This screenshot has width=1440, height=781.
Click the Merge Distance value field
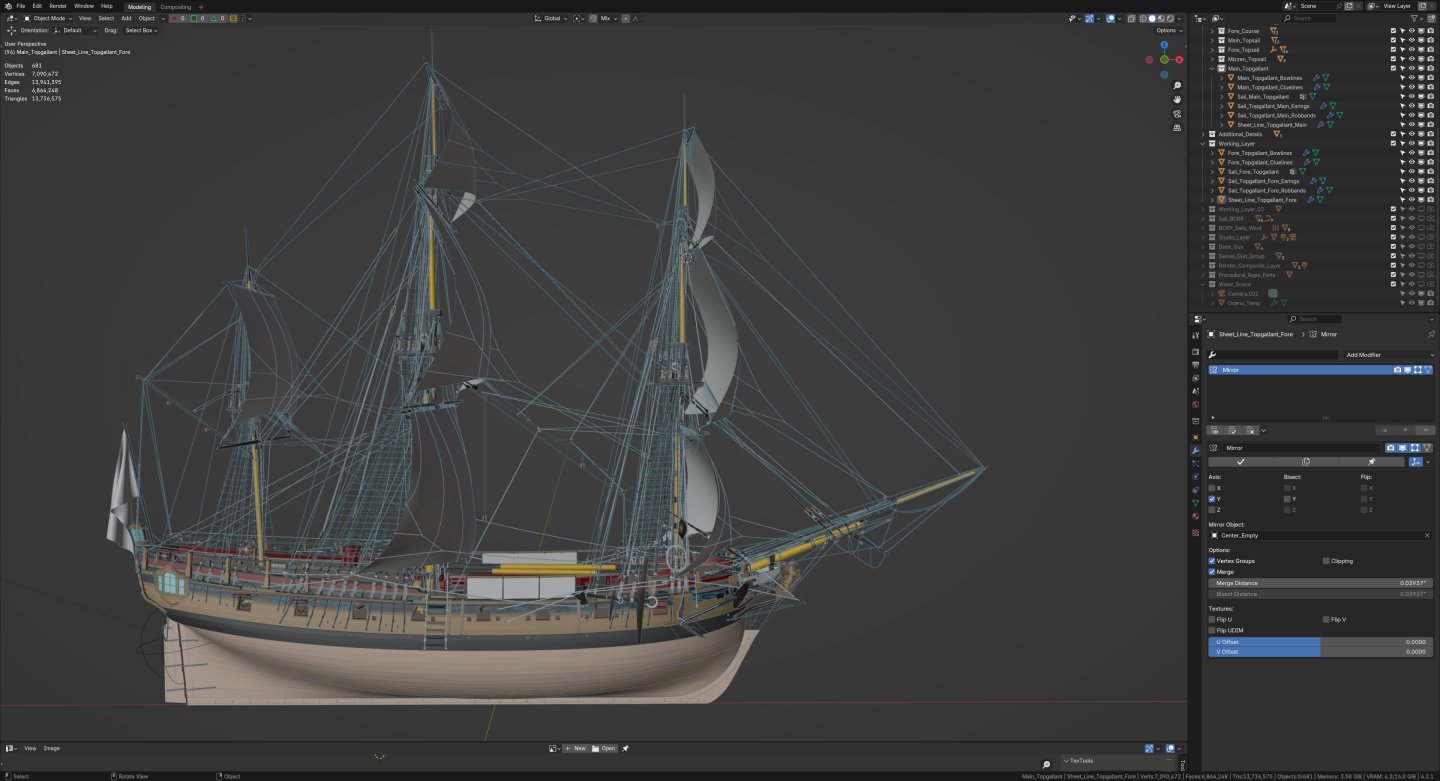click(x=1320, y=583)
